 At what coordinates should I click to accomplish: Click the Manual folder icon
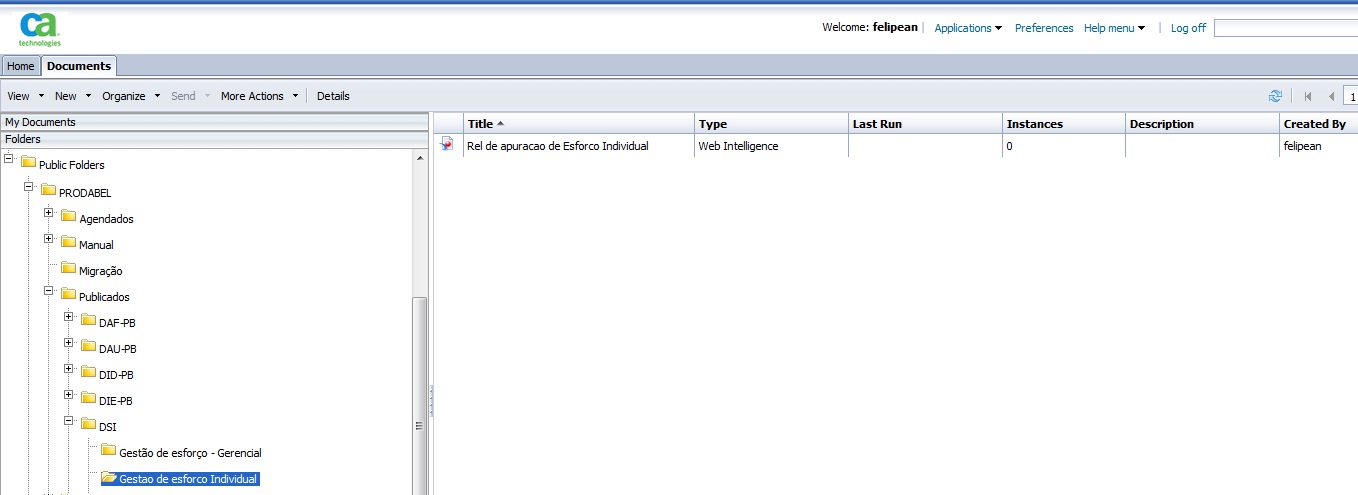pyautogui.click(x=68, y=242)
